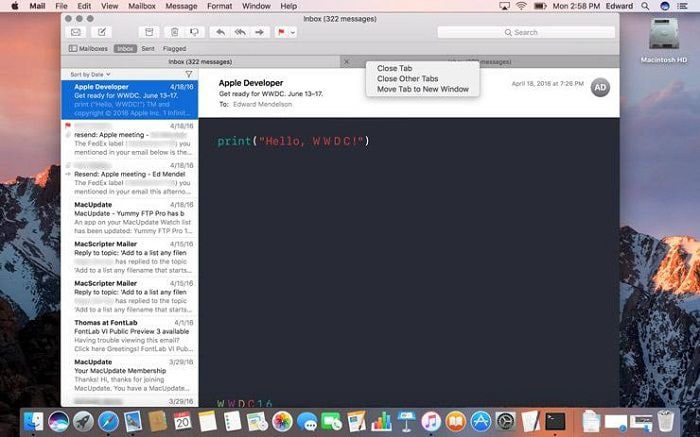Open Spotlight search magnifier in menu bar

pos(645,6)
